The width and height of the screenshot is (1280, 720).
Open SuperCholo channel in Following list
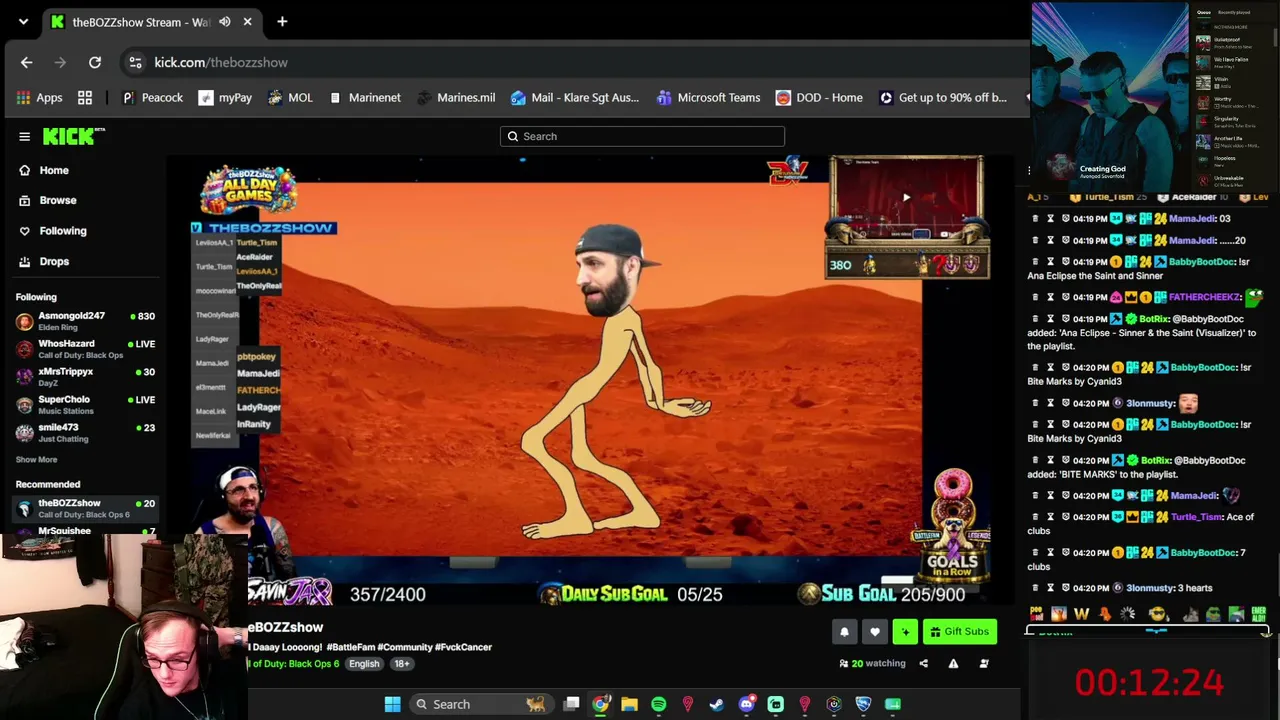(x=85, y=405)
